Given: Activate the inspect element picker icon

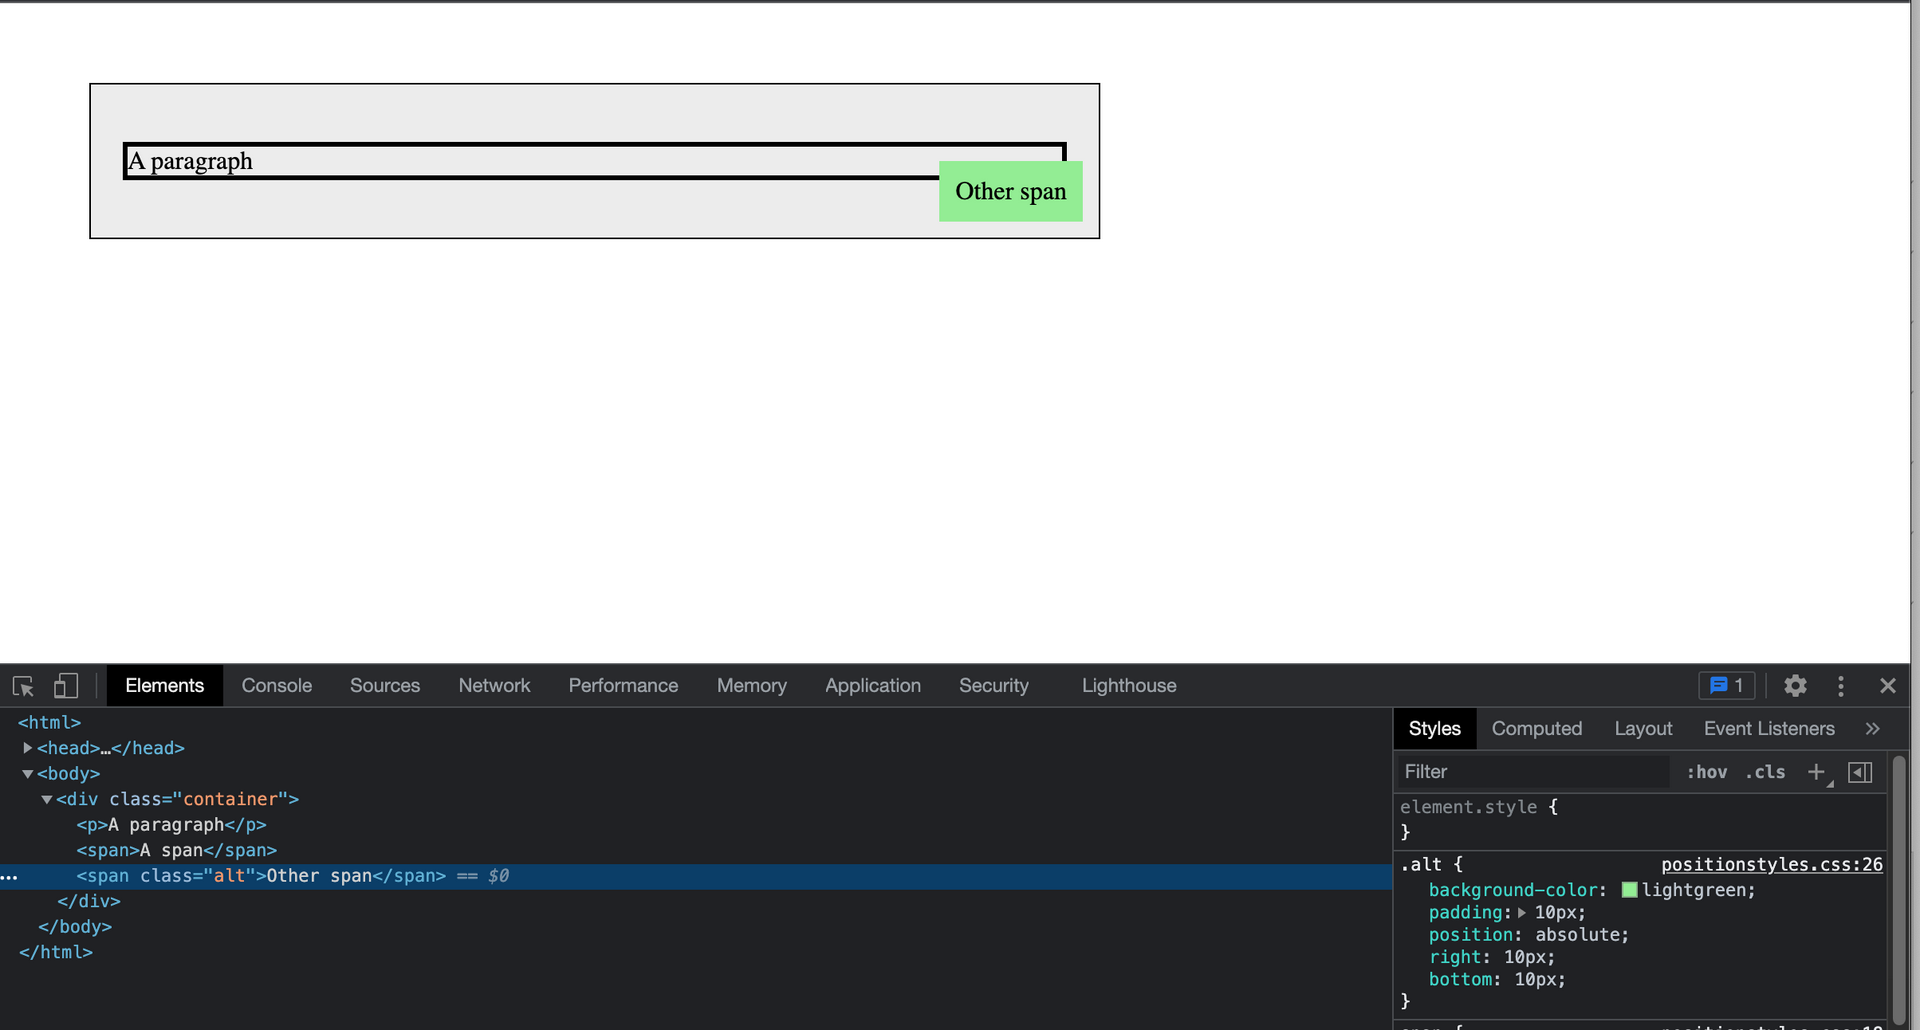Looking at the screenshot, I should [x=23, y=686].
